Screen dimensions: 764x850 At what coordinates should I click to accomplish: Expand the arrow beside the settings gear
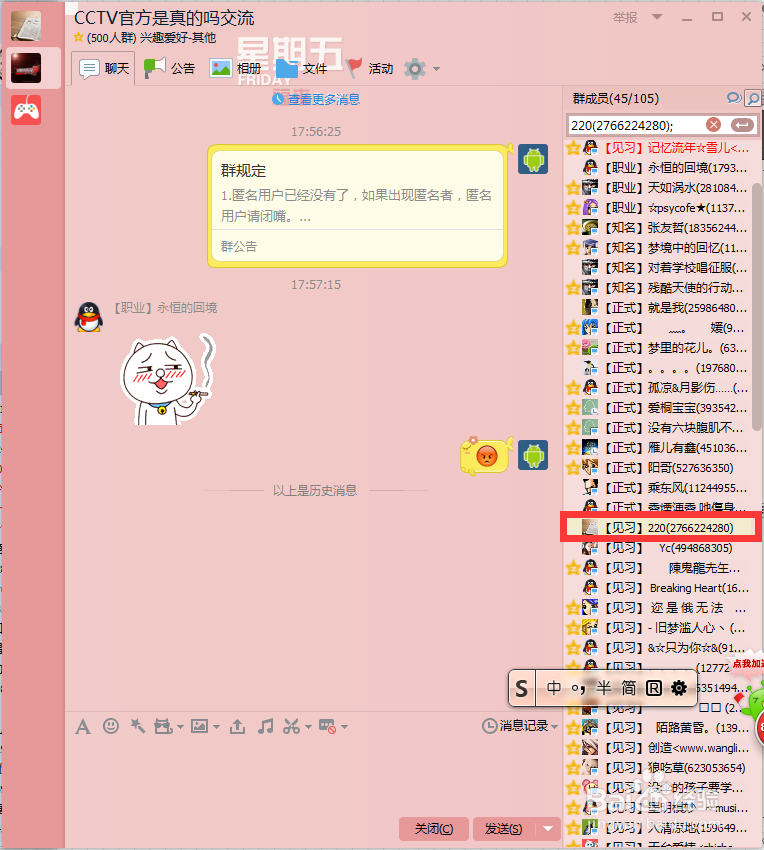[x=436, y=69]
